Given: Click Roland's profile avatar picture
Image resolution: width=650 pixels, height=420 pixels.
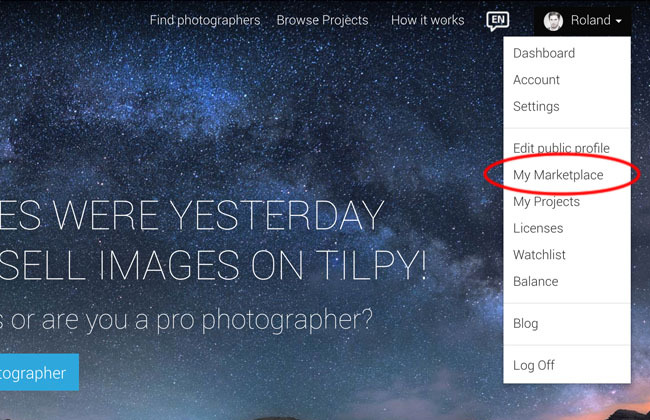Looking at the screenshot, I should [553, 21].
